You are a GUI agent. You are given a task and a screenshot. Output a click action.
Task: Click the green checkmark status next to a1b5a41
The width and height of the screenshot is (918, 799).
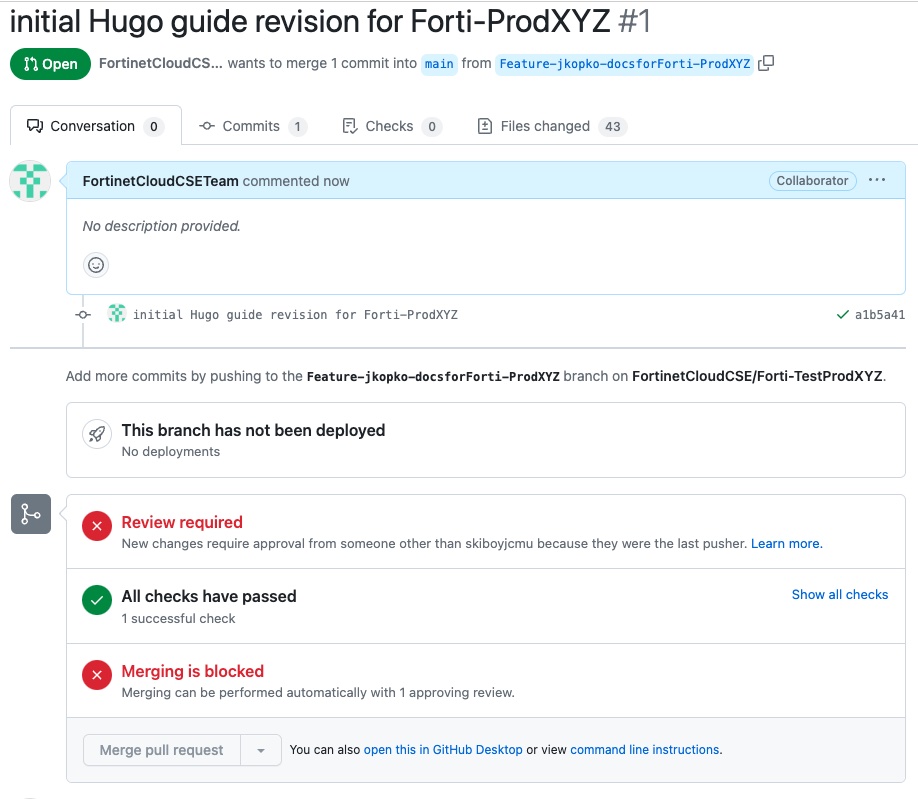tap(842, 315)
